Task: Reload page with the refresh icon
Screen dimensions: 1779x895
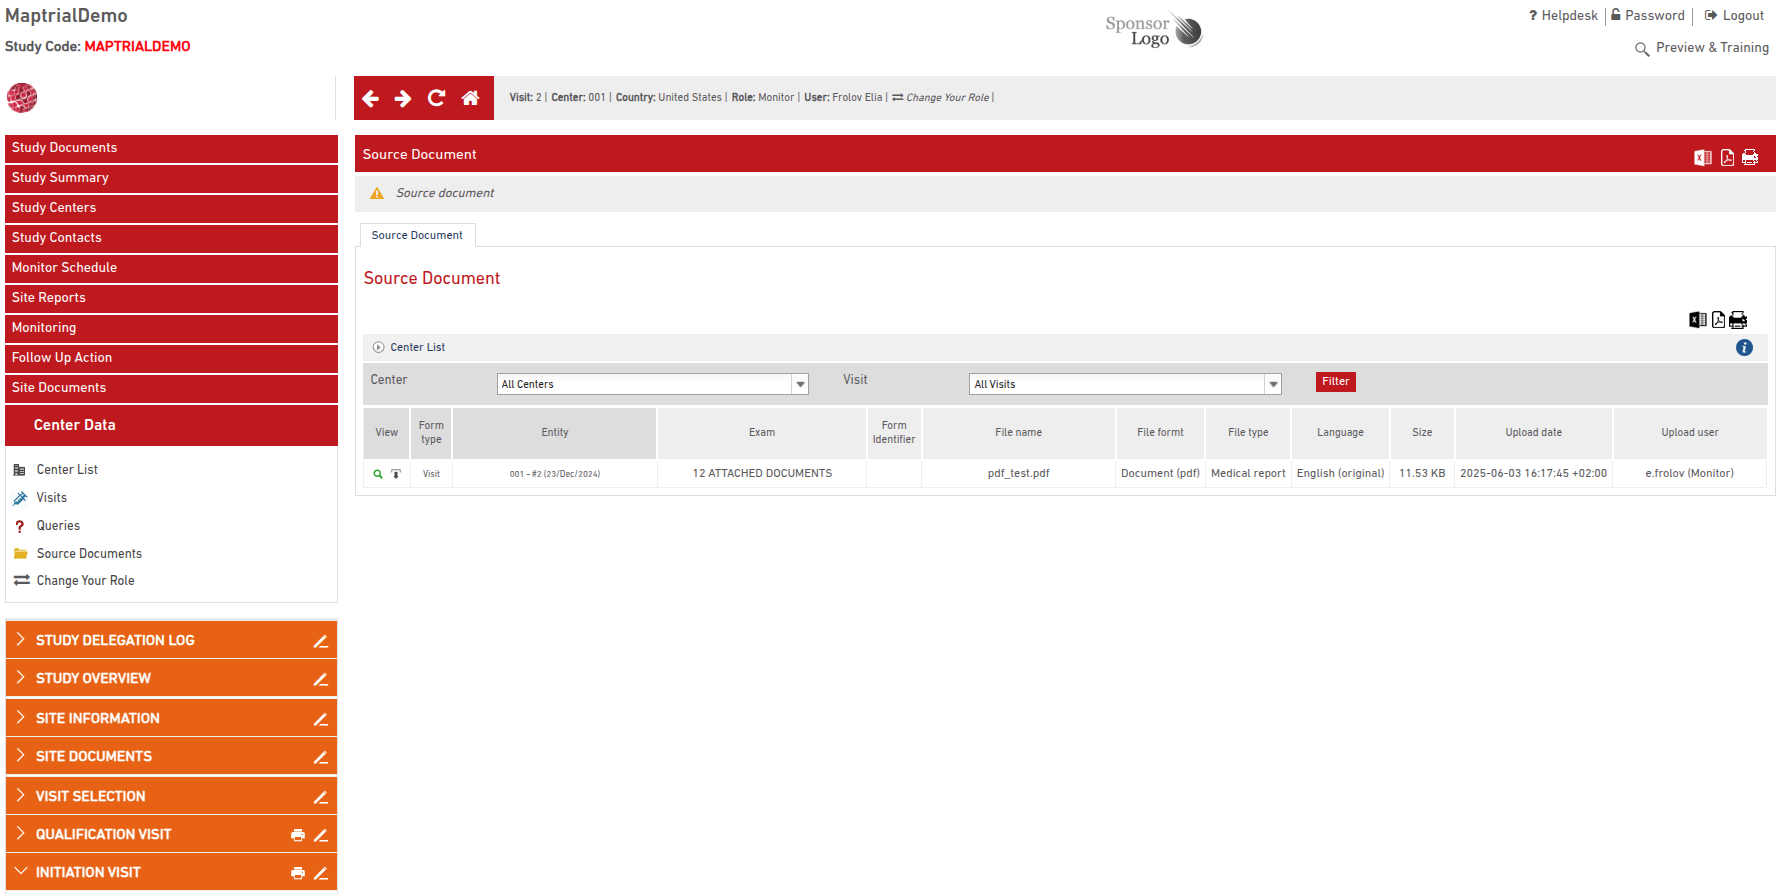Action: pos(436,98)
